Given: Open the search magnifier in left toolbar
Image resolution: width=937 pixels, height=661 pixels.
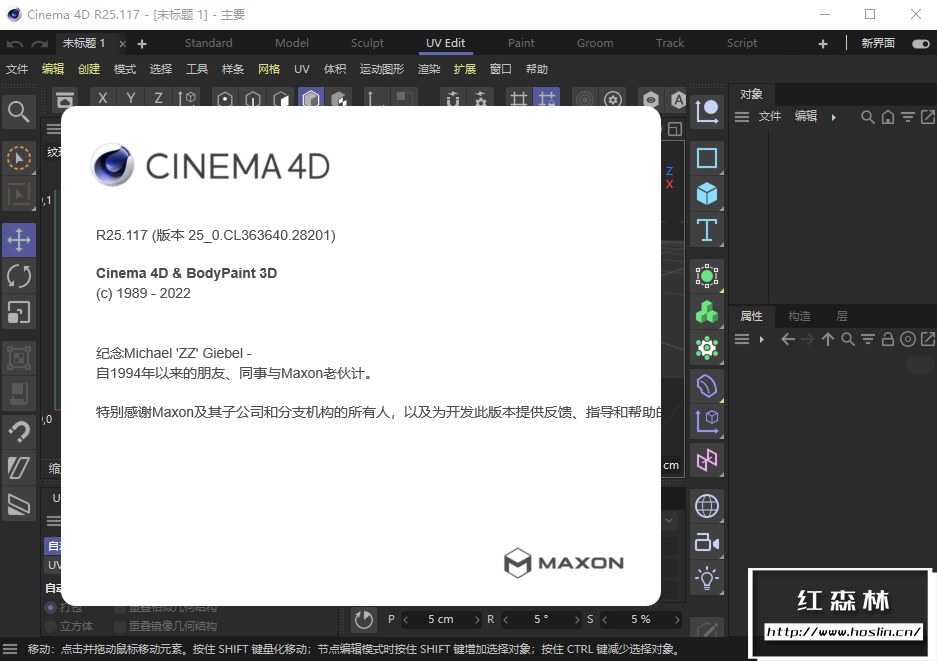Looking at the screenshot, I should pos(19,111).
